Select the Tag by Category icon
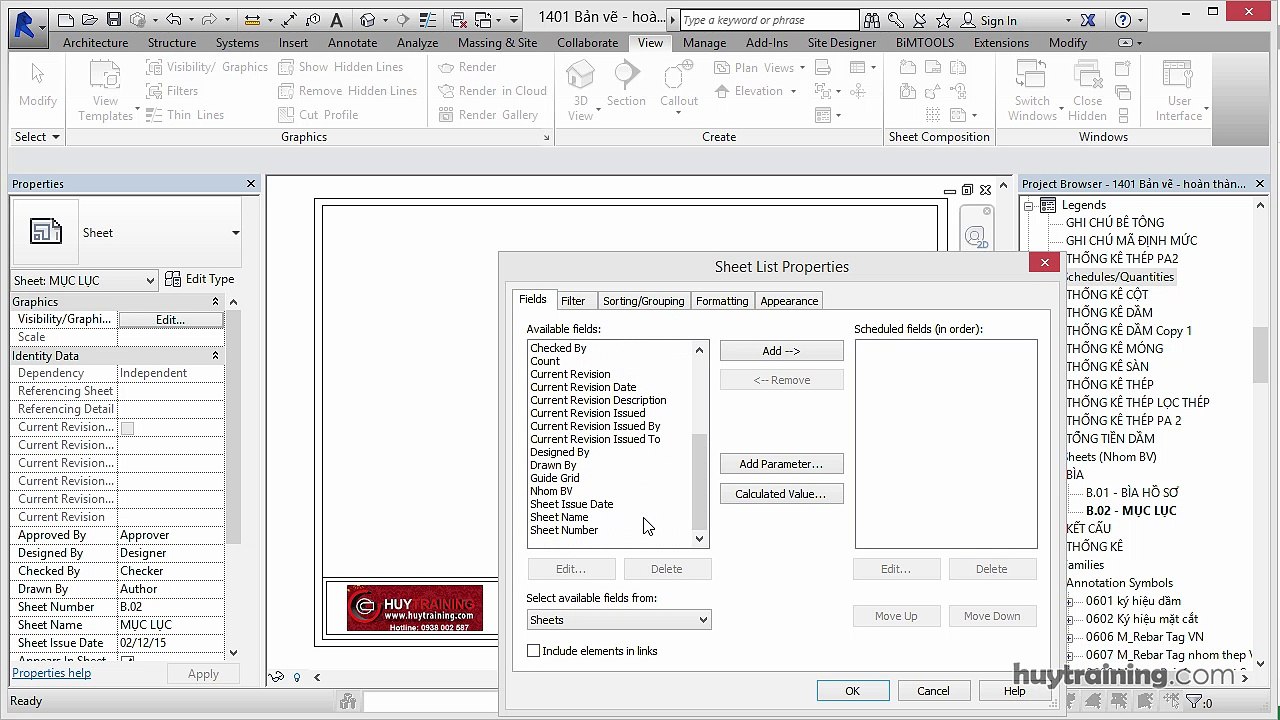The height and width of the screenshot is (720, 1280). (313, 20)
